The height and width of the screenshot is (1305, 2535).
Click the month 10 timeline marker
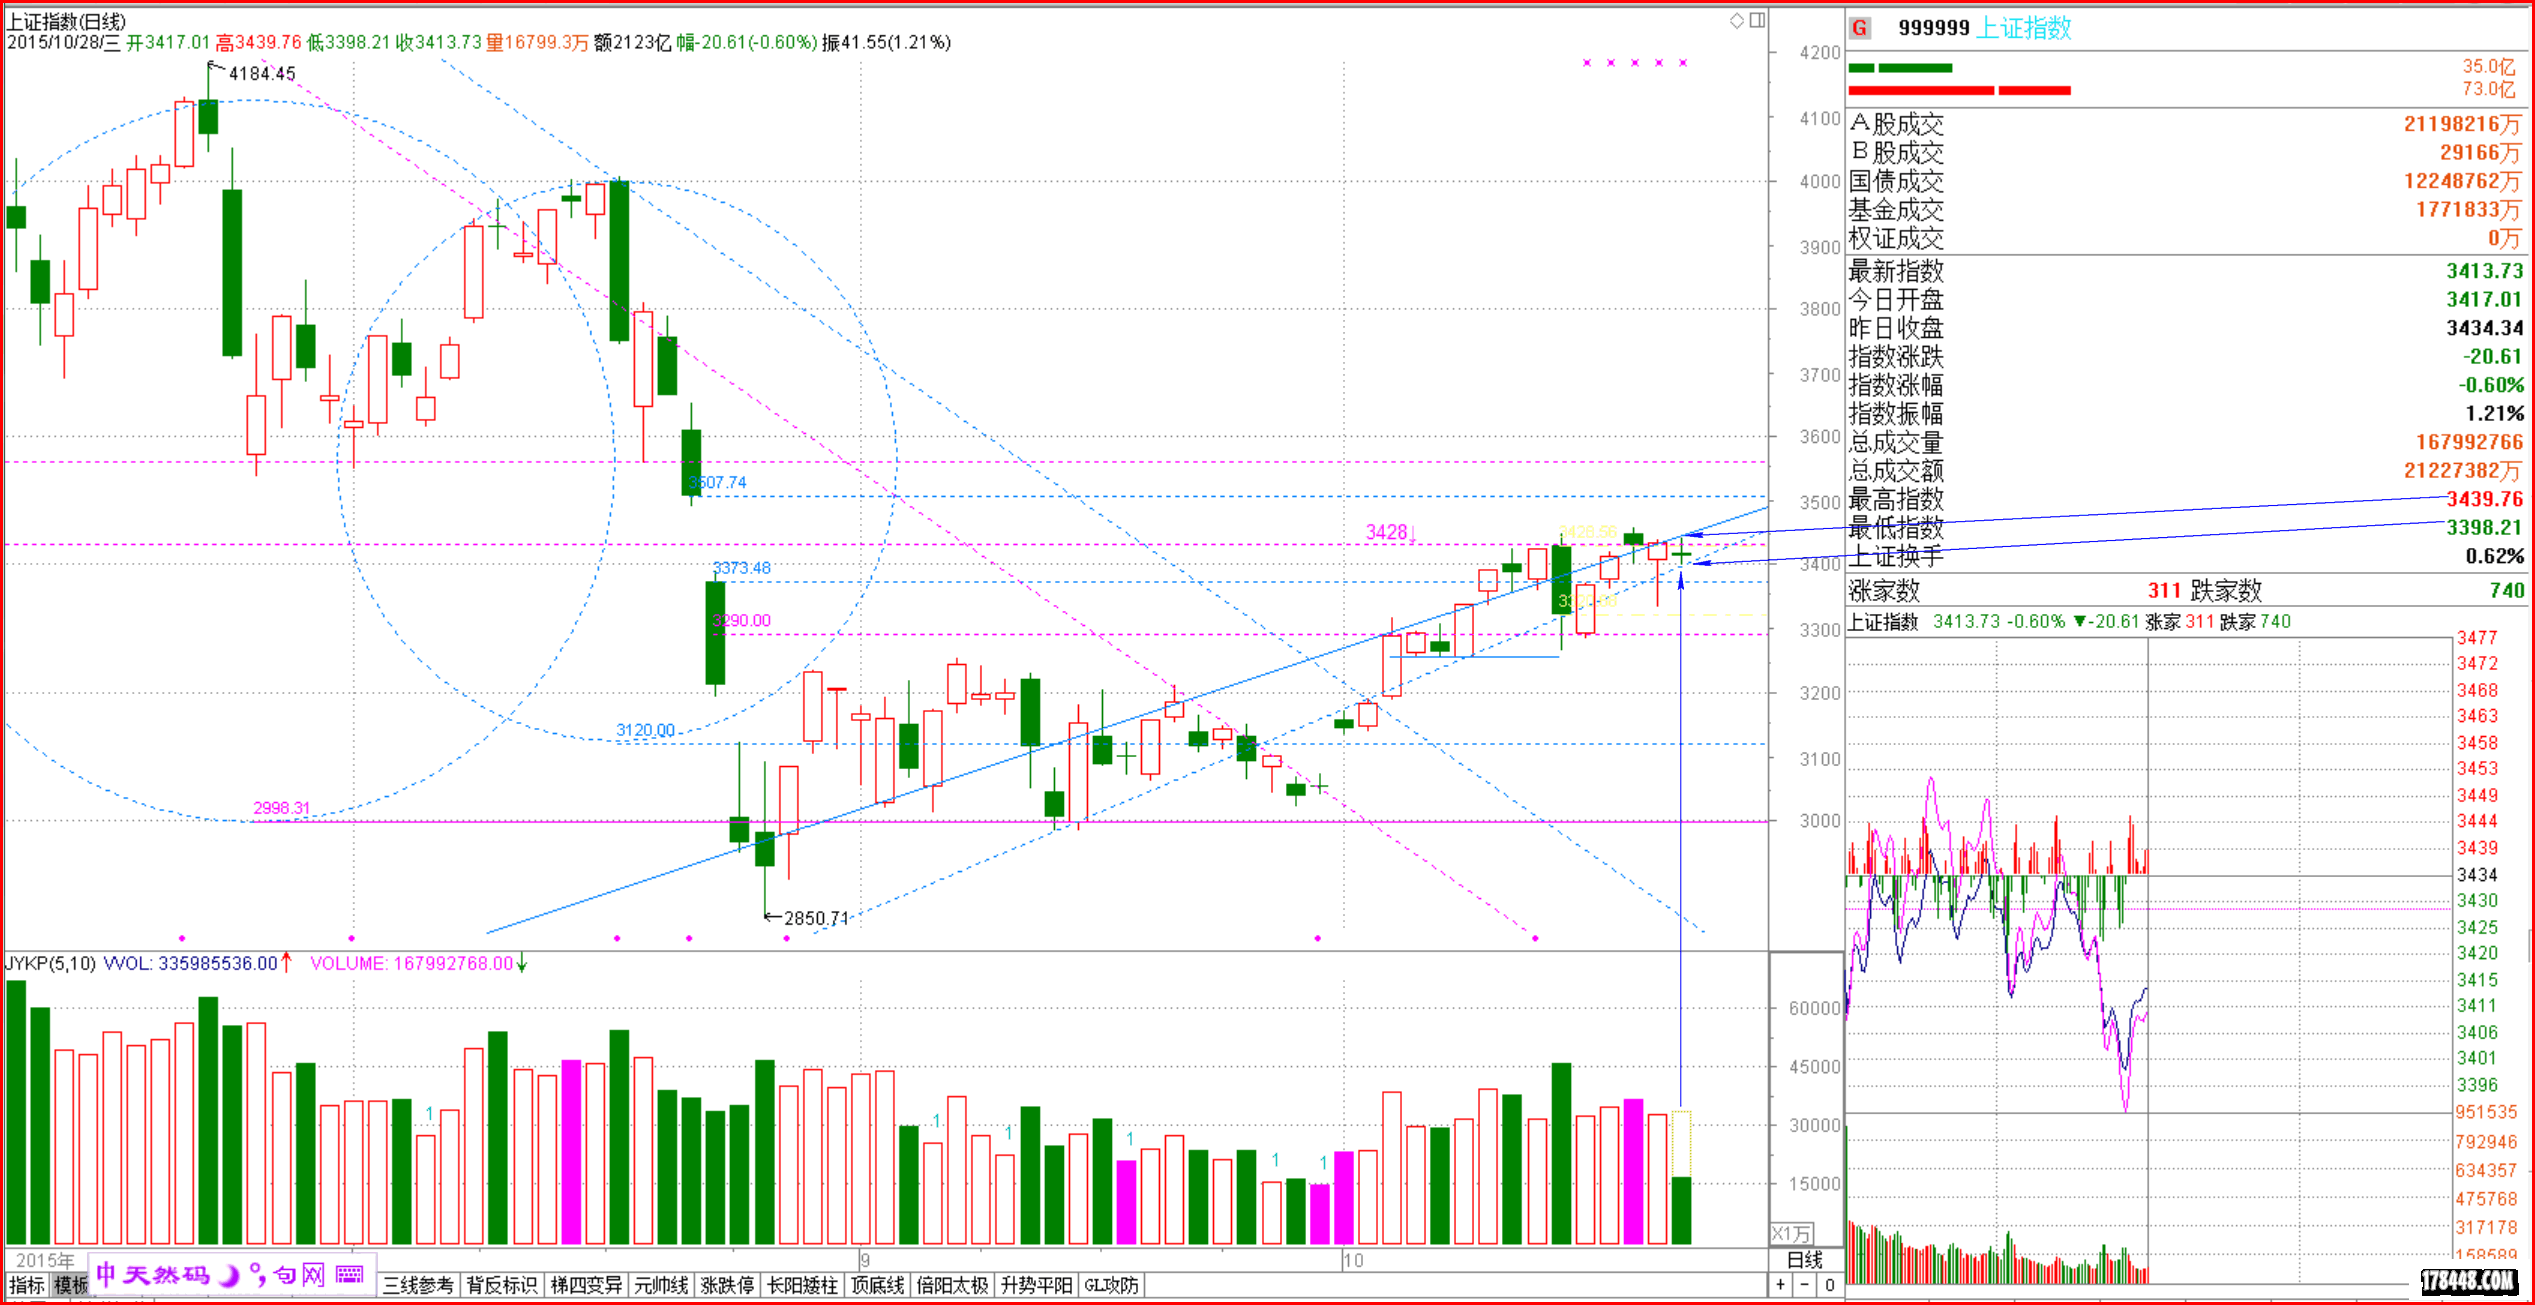(1352, 1260)
